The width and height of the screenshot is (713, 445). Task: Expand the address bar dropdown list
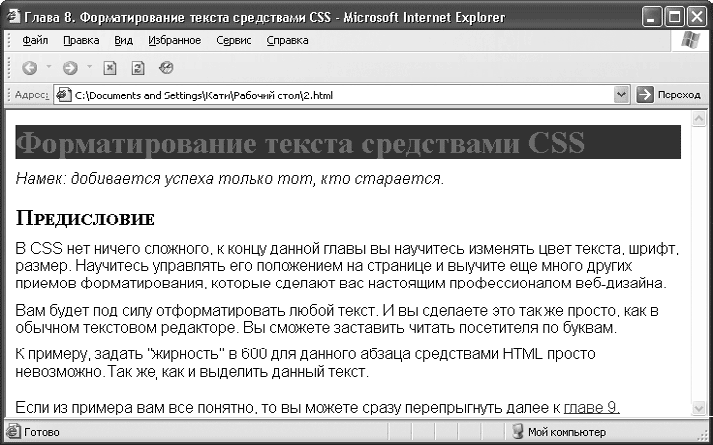621,95
